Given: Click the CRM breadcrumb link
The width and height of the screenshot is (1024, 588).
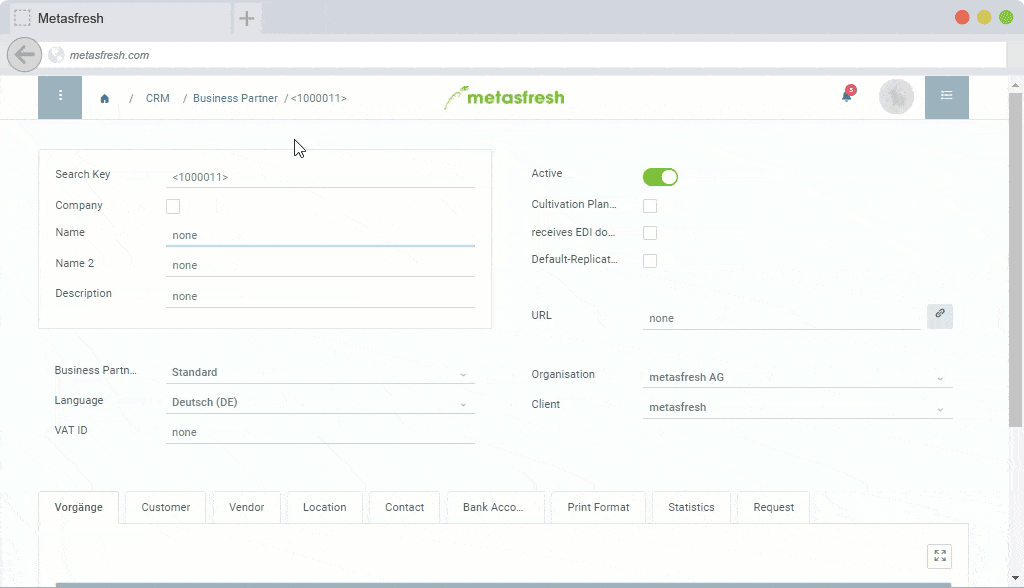Looking at the screenshot, I should coord(157,98).
